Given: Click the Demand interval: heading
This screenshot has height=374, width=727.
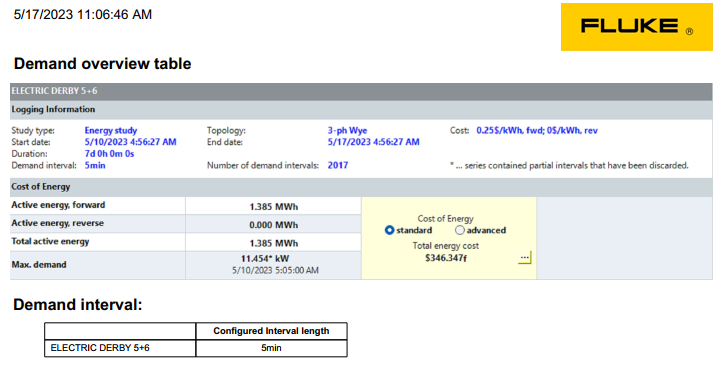Looking at the screenshot, I should 77,304.
